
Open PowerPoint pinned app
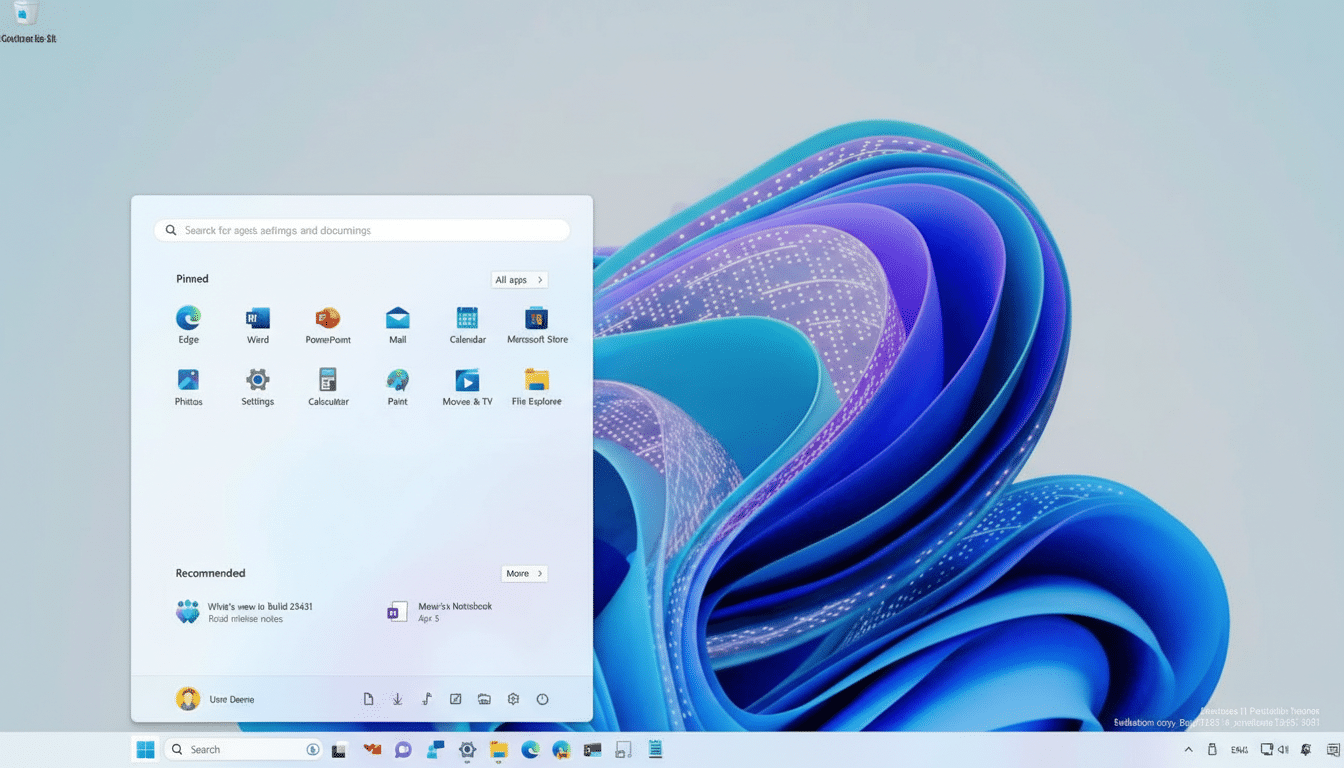327,318
